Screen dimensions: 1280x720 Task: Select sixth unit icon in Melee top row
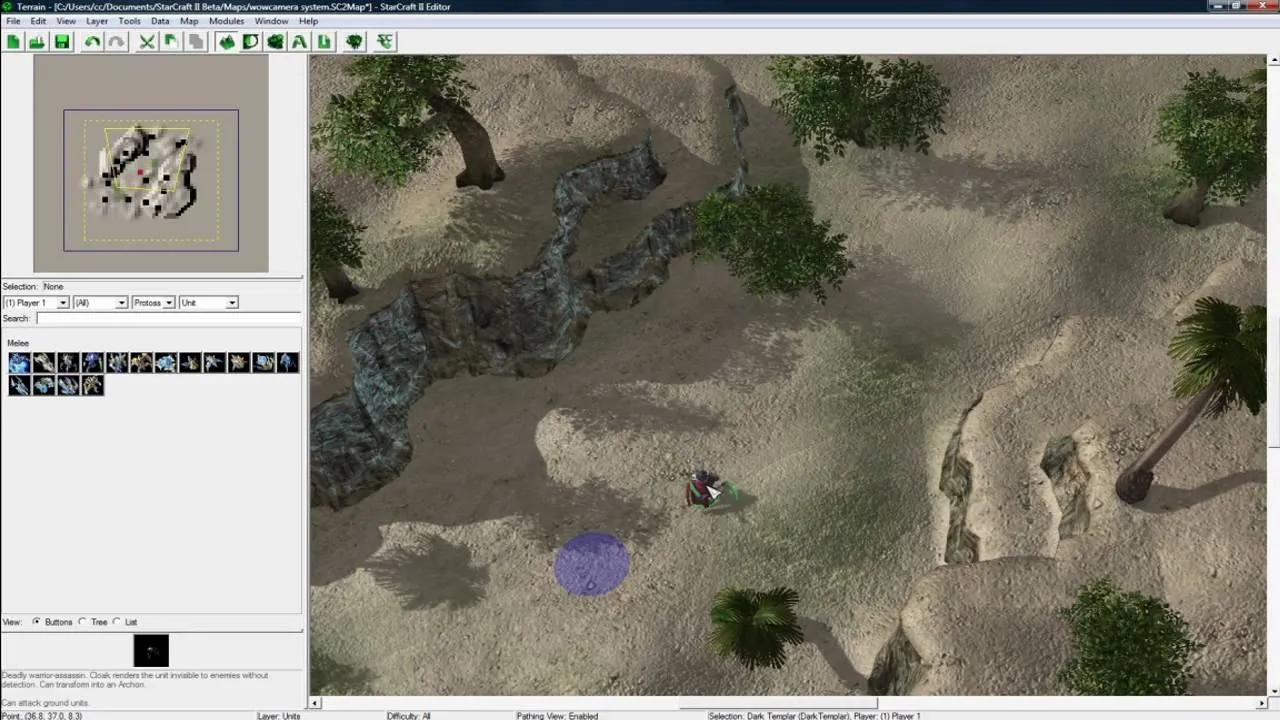pyautogui.click(x=141, y=362)
